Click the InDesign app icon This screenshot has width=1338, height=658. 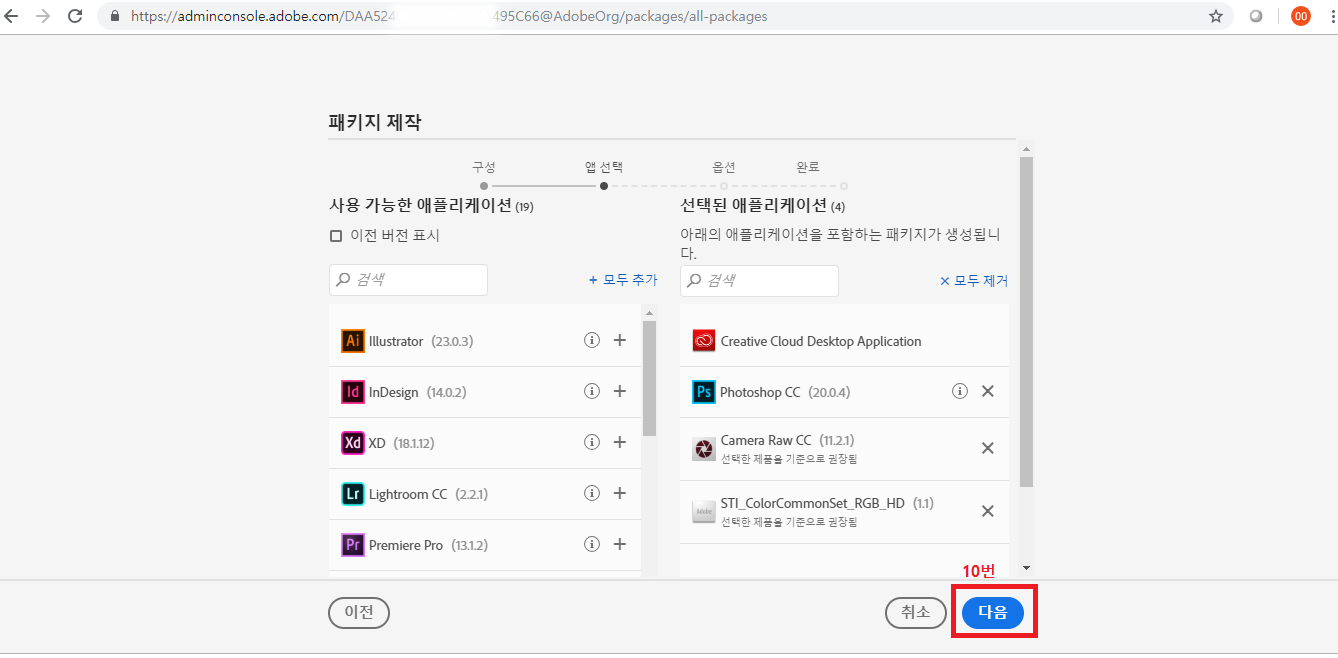[x=352, y=392]
